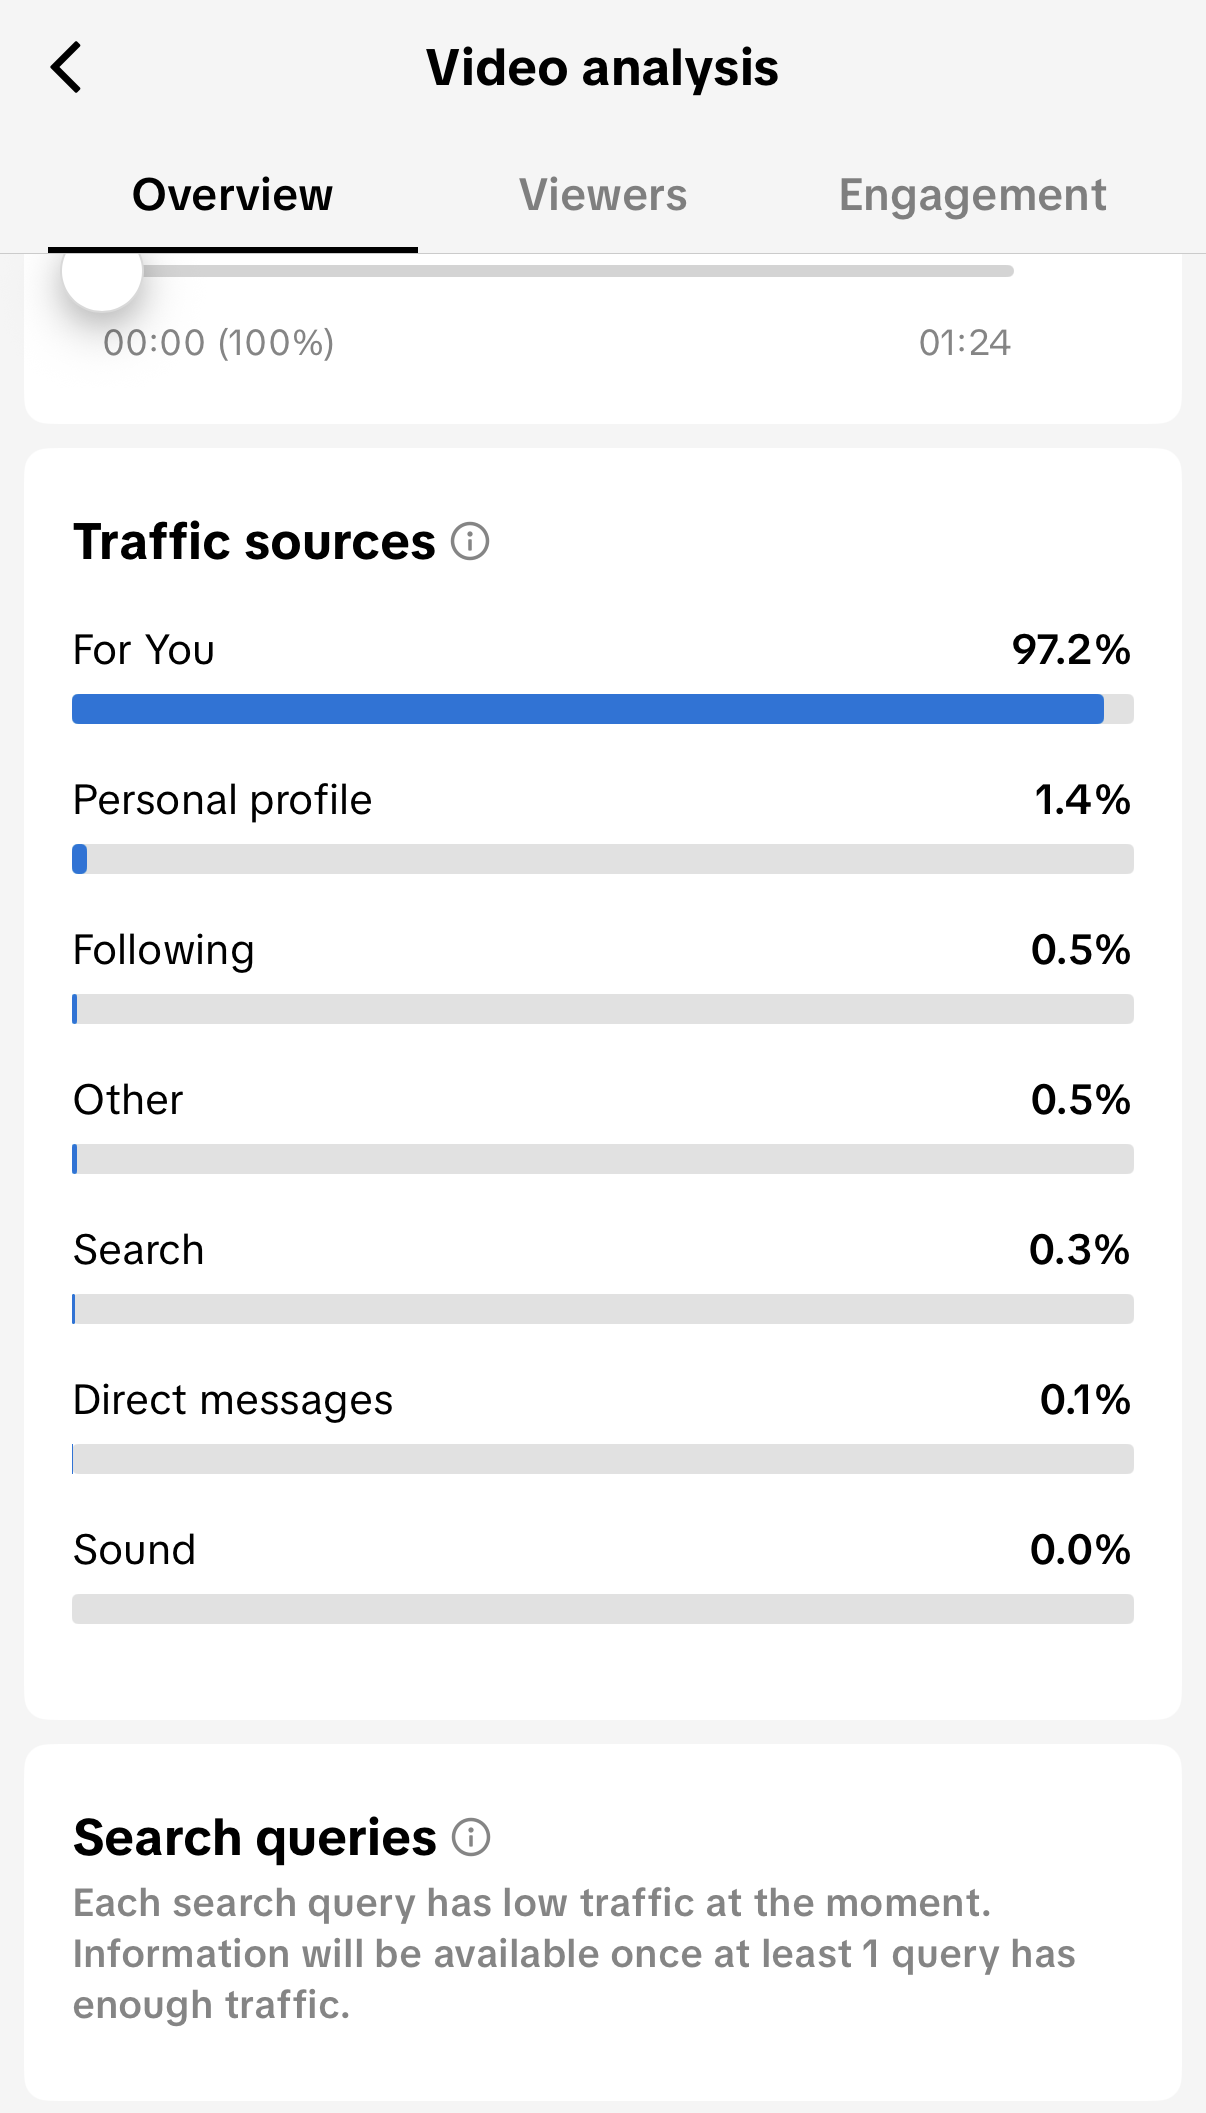Select the Overview tab

click(232, 195)
